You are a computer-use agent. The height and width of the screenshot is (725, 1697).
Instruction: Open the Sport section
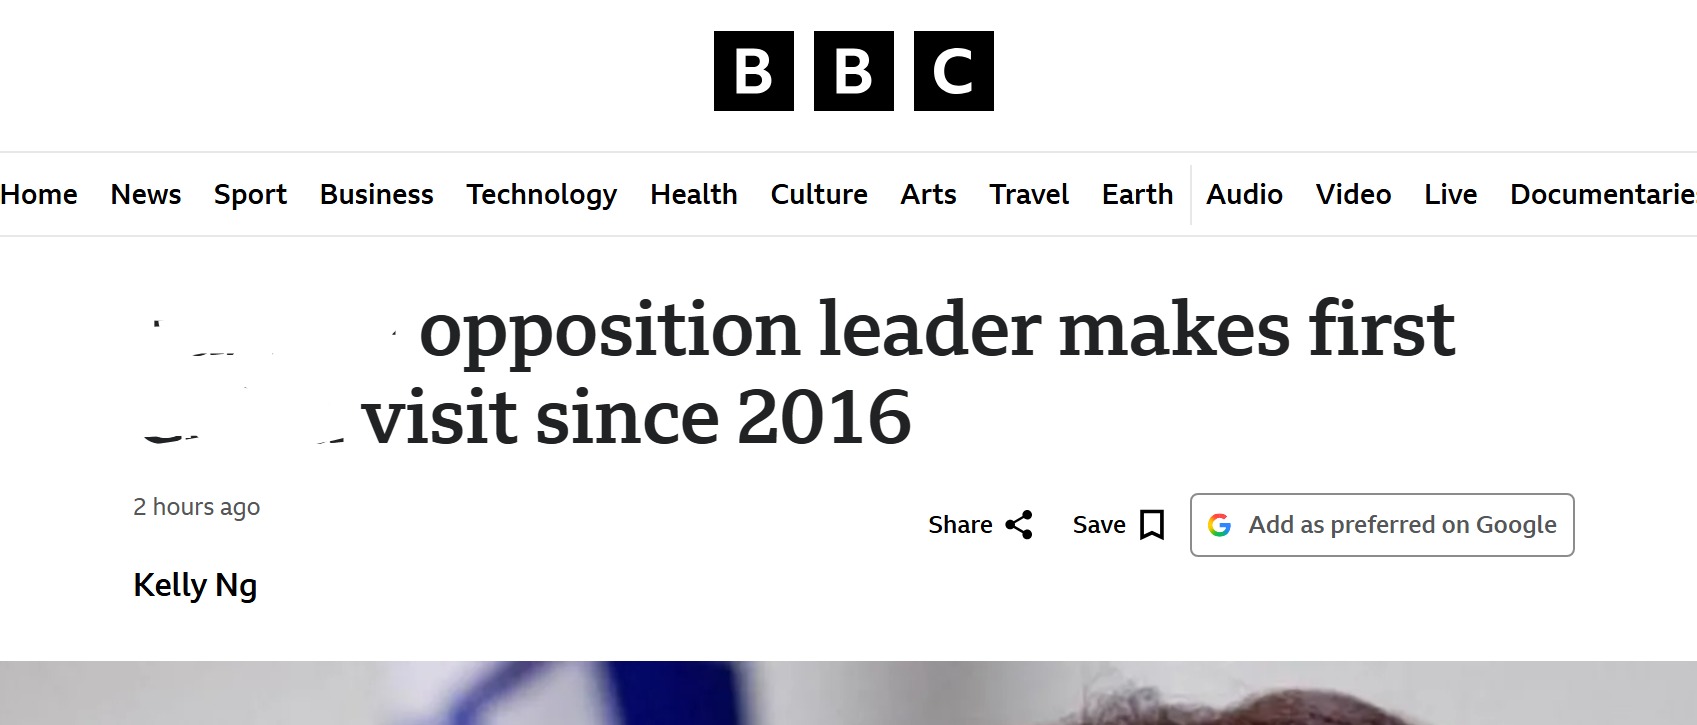pos(250,194)
